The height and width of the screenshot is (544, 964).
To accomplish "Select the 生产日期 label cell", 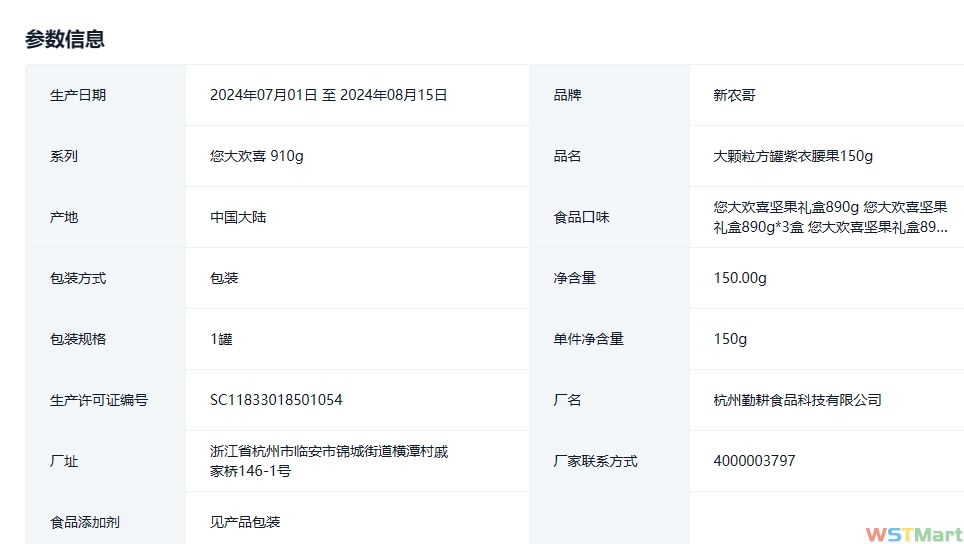I will pyautogui.click(x=78, y=95).
